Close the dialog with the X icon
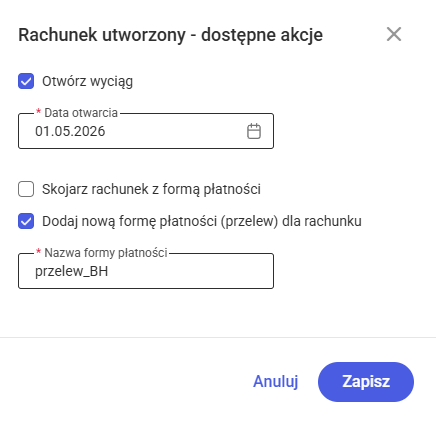Viewport: 436px width, 421px height. pyautogui.click(x=394, y=34)
